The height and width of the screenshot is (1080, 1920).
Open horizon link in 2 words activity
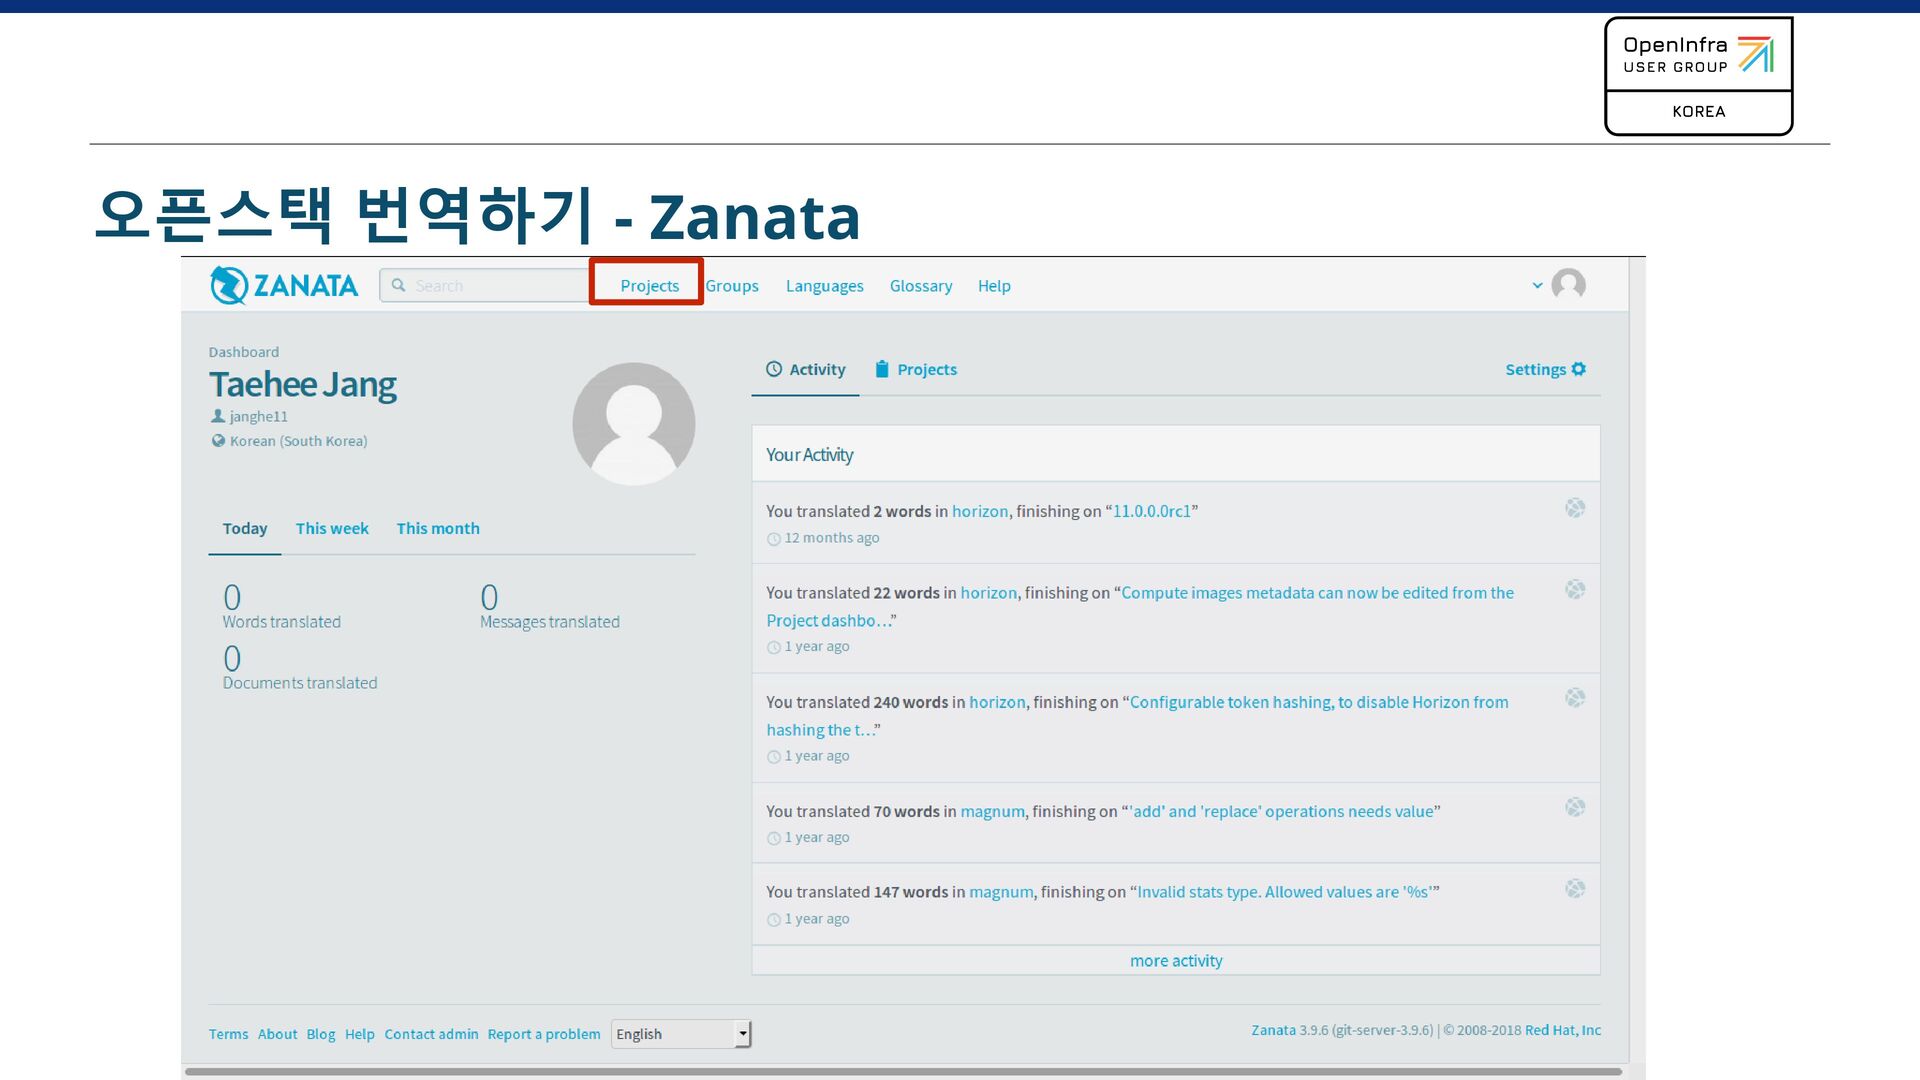click(x=980, y=511)
